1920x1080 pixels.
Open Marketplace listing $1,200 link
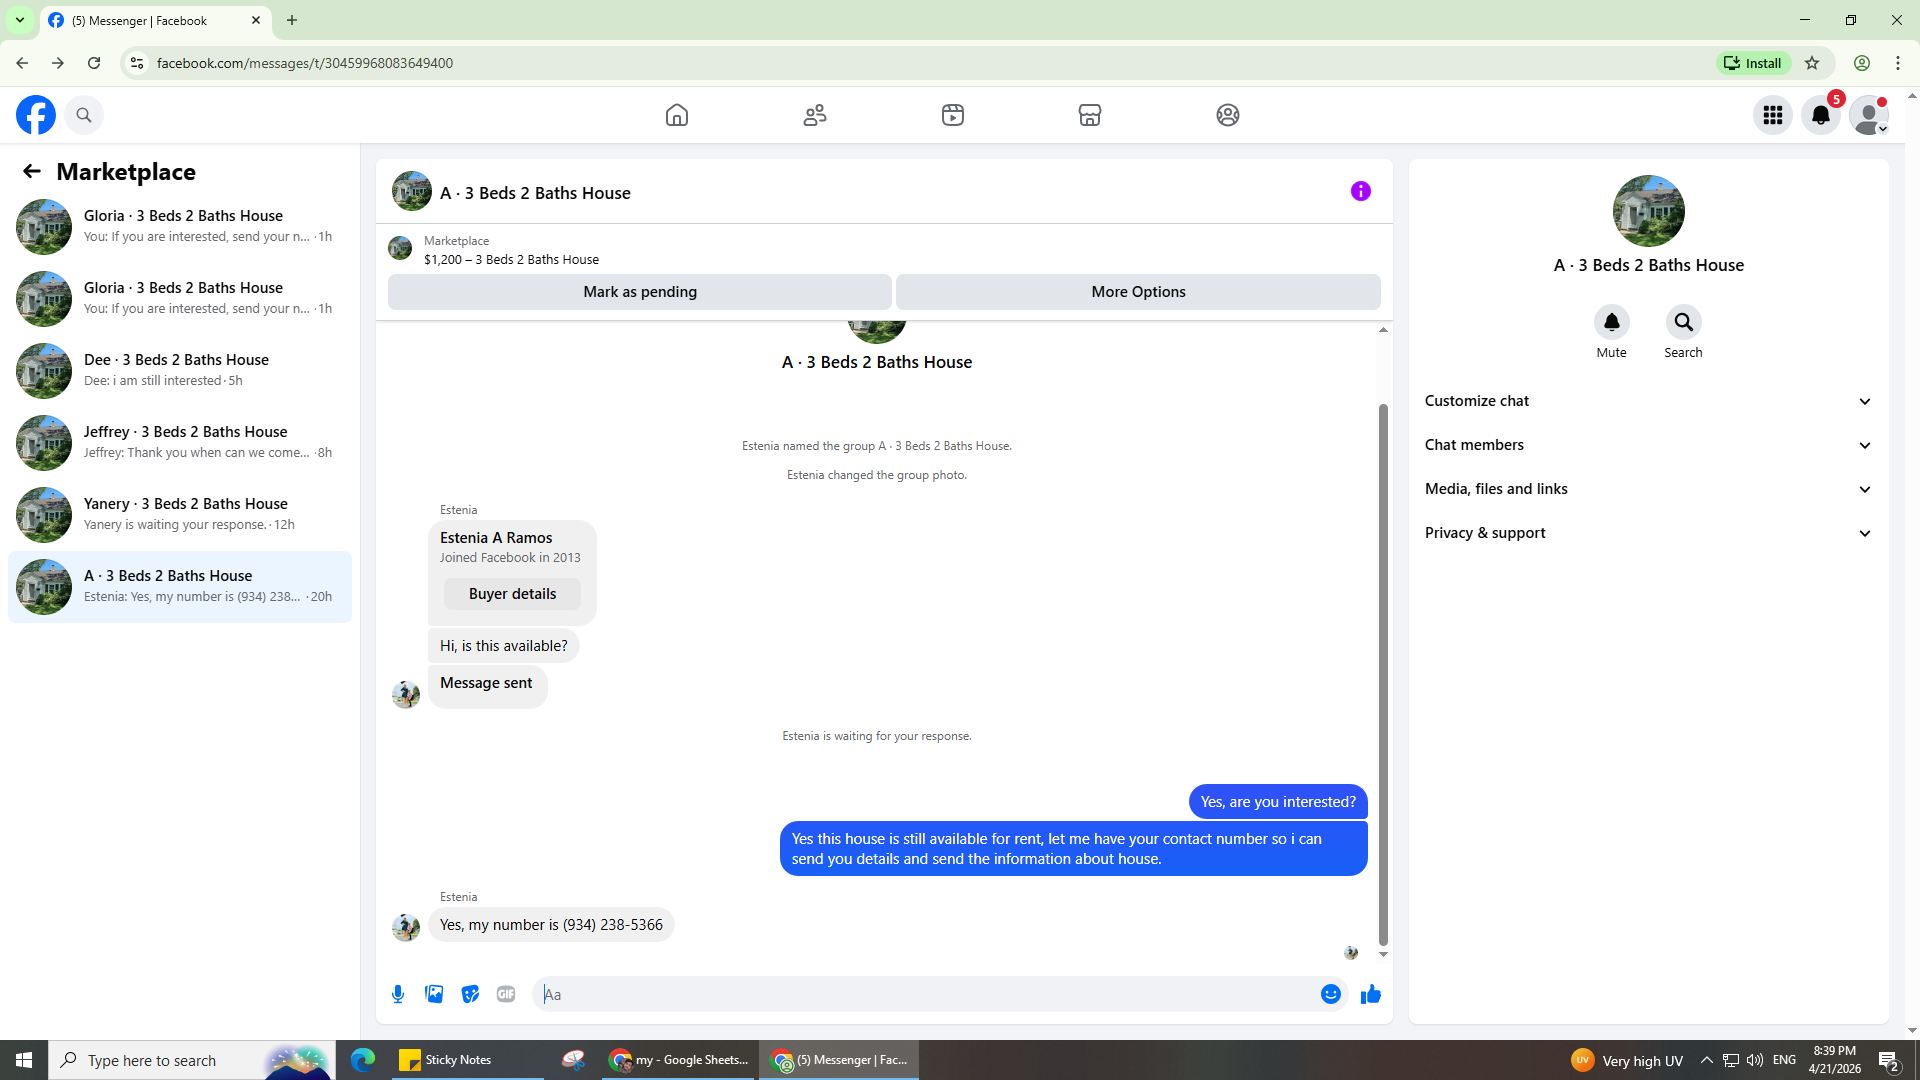(x=511, y=260)
